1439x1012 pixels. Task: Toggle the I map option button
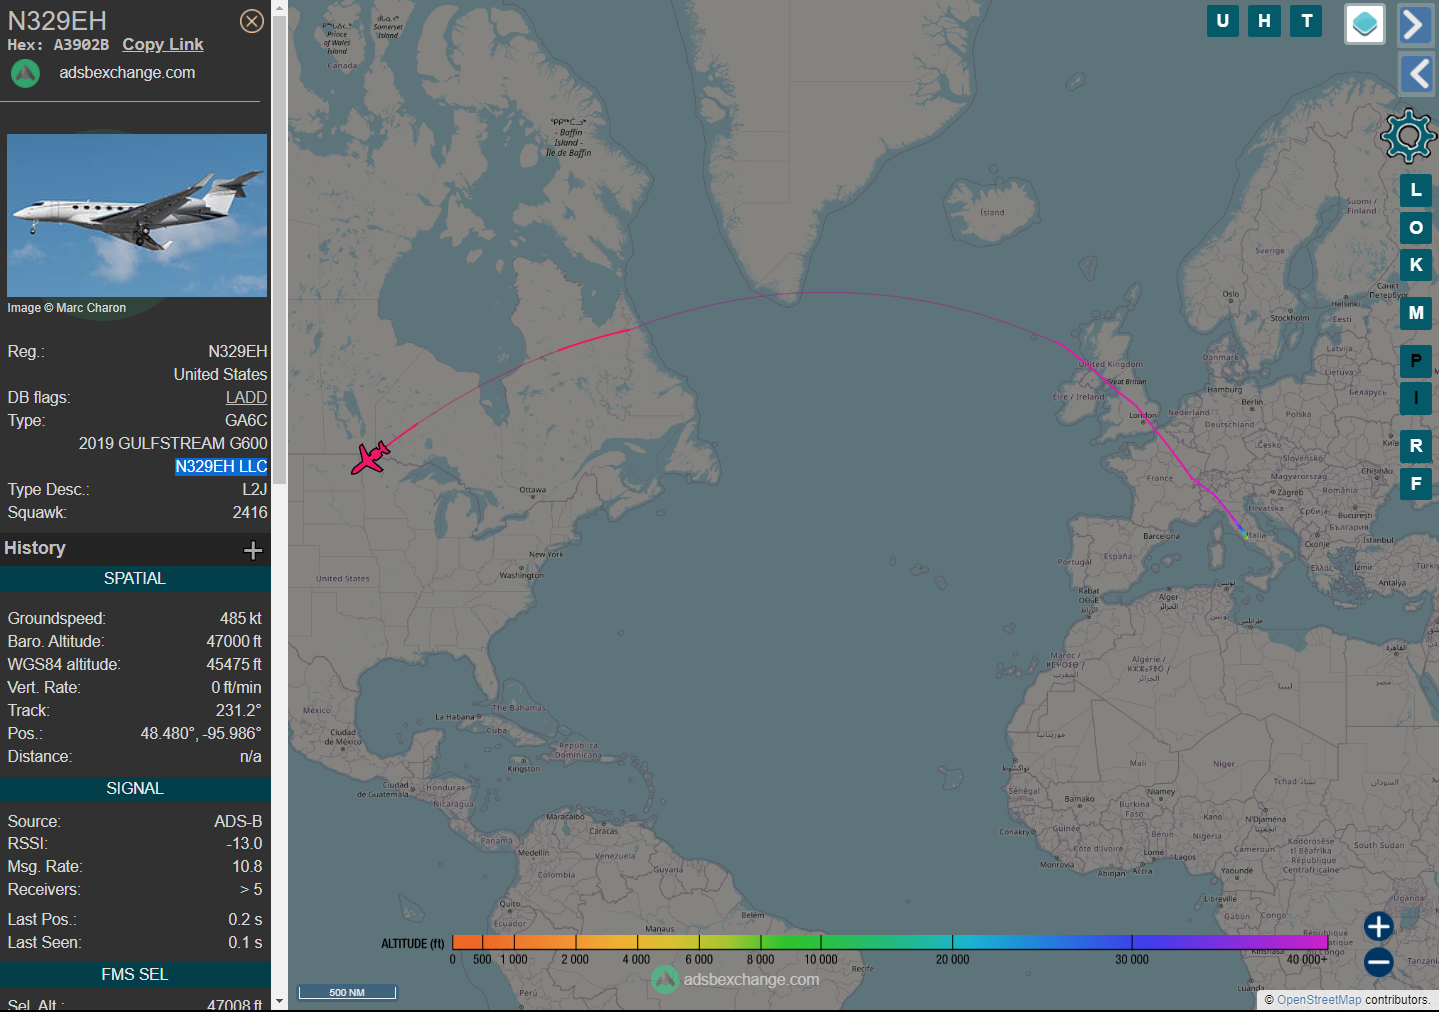click(1416, 398)
